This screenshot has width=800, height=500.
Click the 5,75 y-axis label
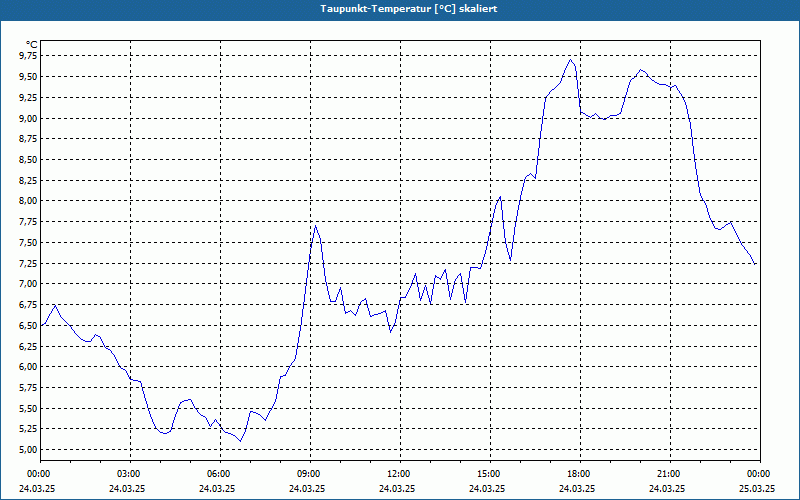(29, 388)
